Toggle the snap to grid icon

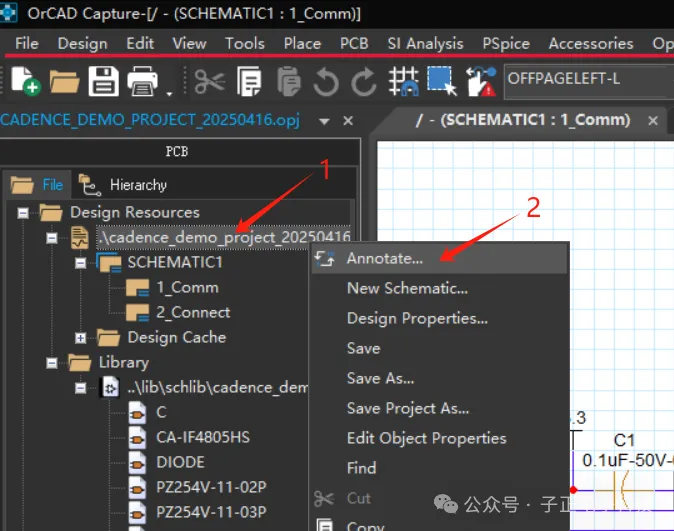pos(403,81)
